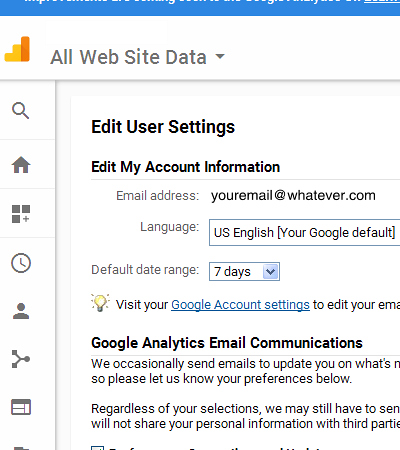The image size is (400, 450).
Task: Go to Home via house icon
Action: [x=21, y=164]
